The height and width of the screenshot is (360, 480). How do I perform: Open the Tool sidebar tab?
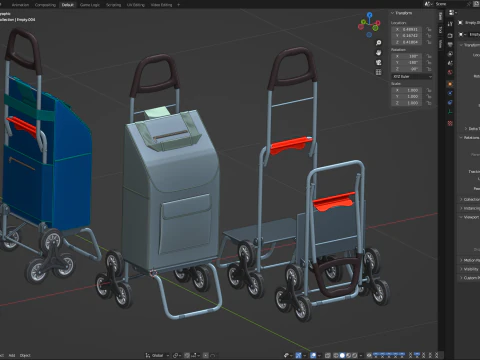(x=440, y=30)
